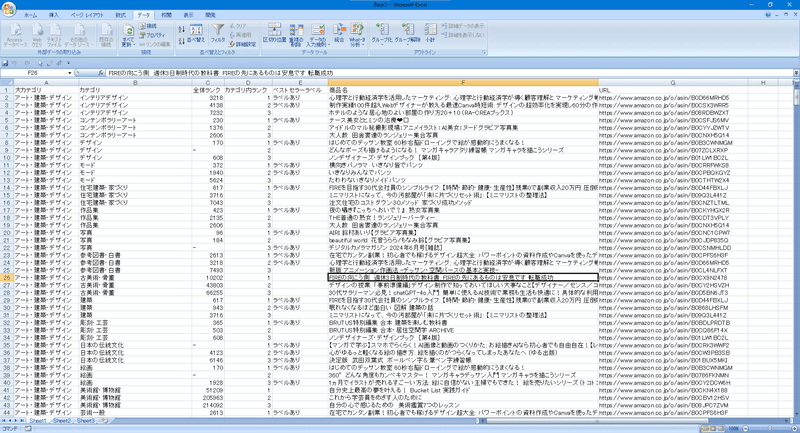Insert new worksheet tab icon
Viewport: 800px width, 433px height.
tap(104, 421)
